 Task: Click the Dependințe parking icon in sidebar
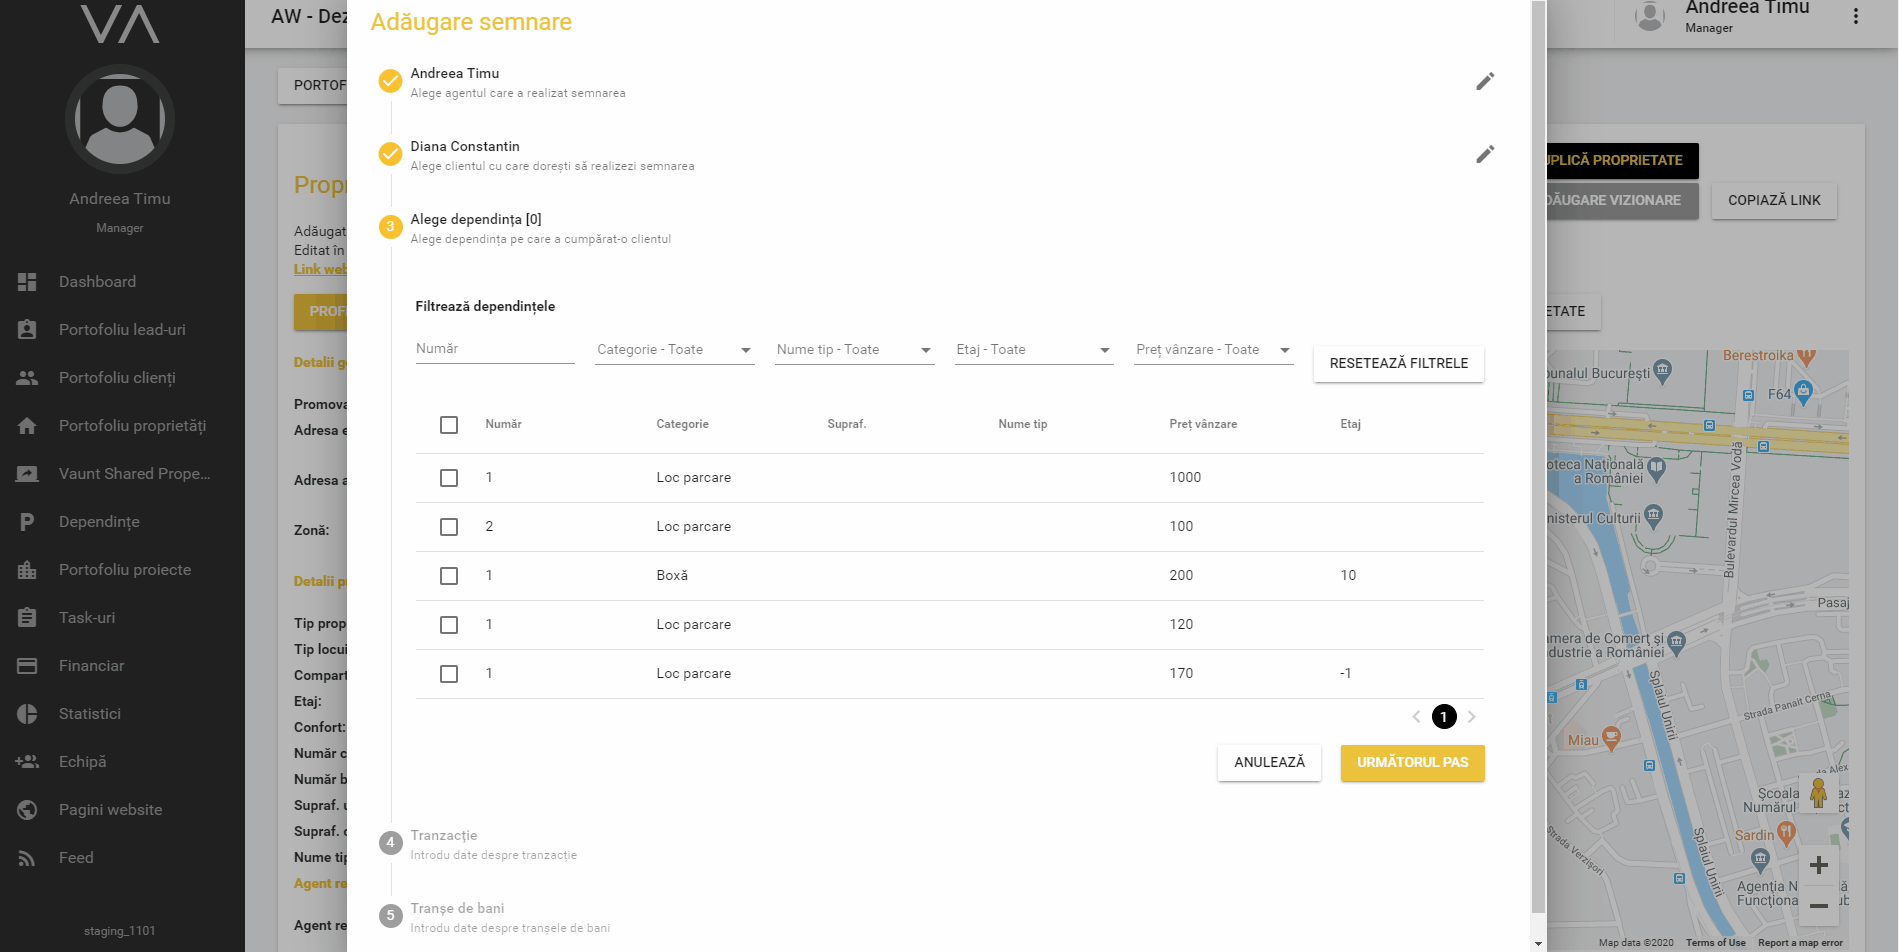[27, 522]
